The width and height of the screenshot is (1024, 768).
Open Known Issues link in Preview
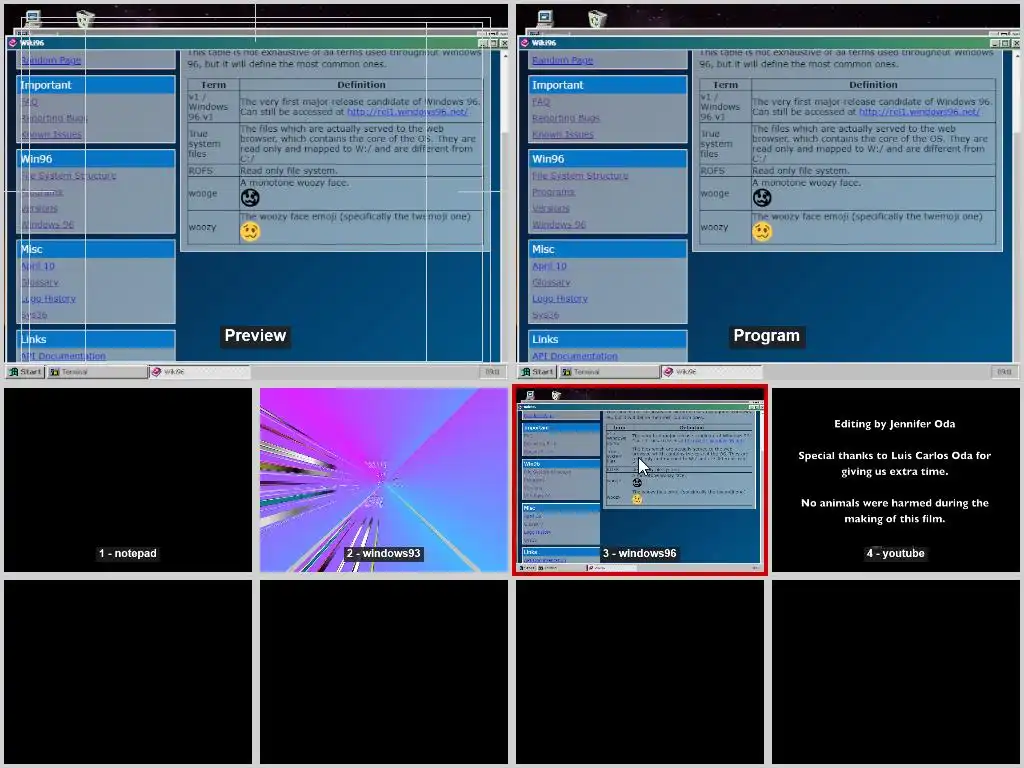click(51, 135)
